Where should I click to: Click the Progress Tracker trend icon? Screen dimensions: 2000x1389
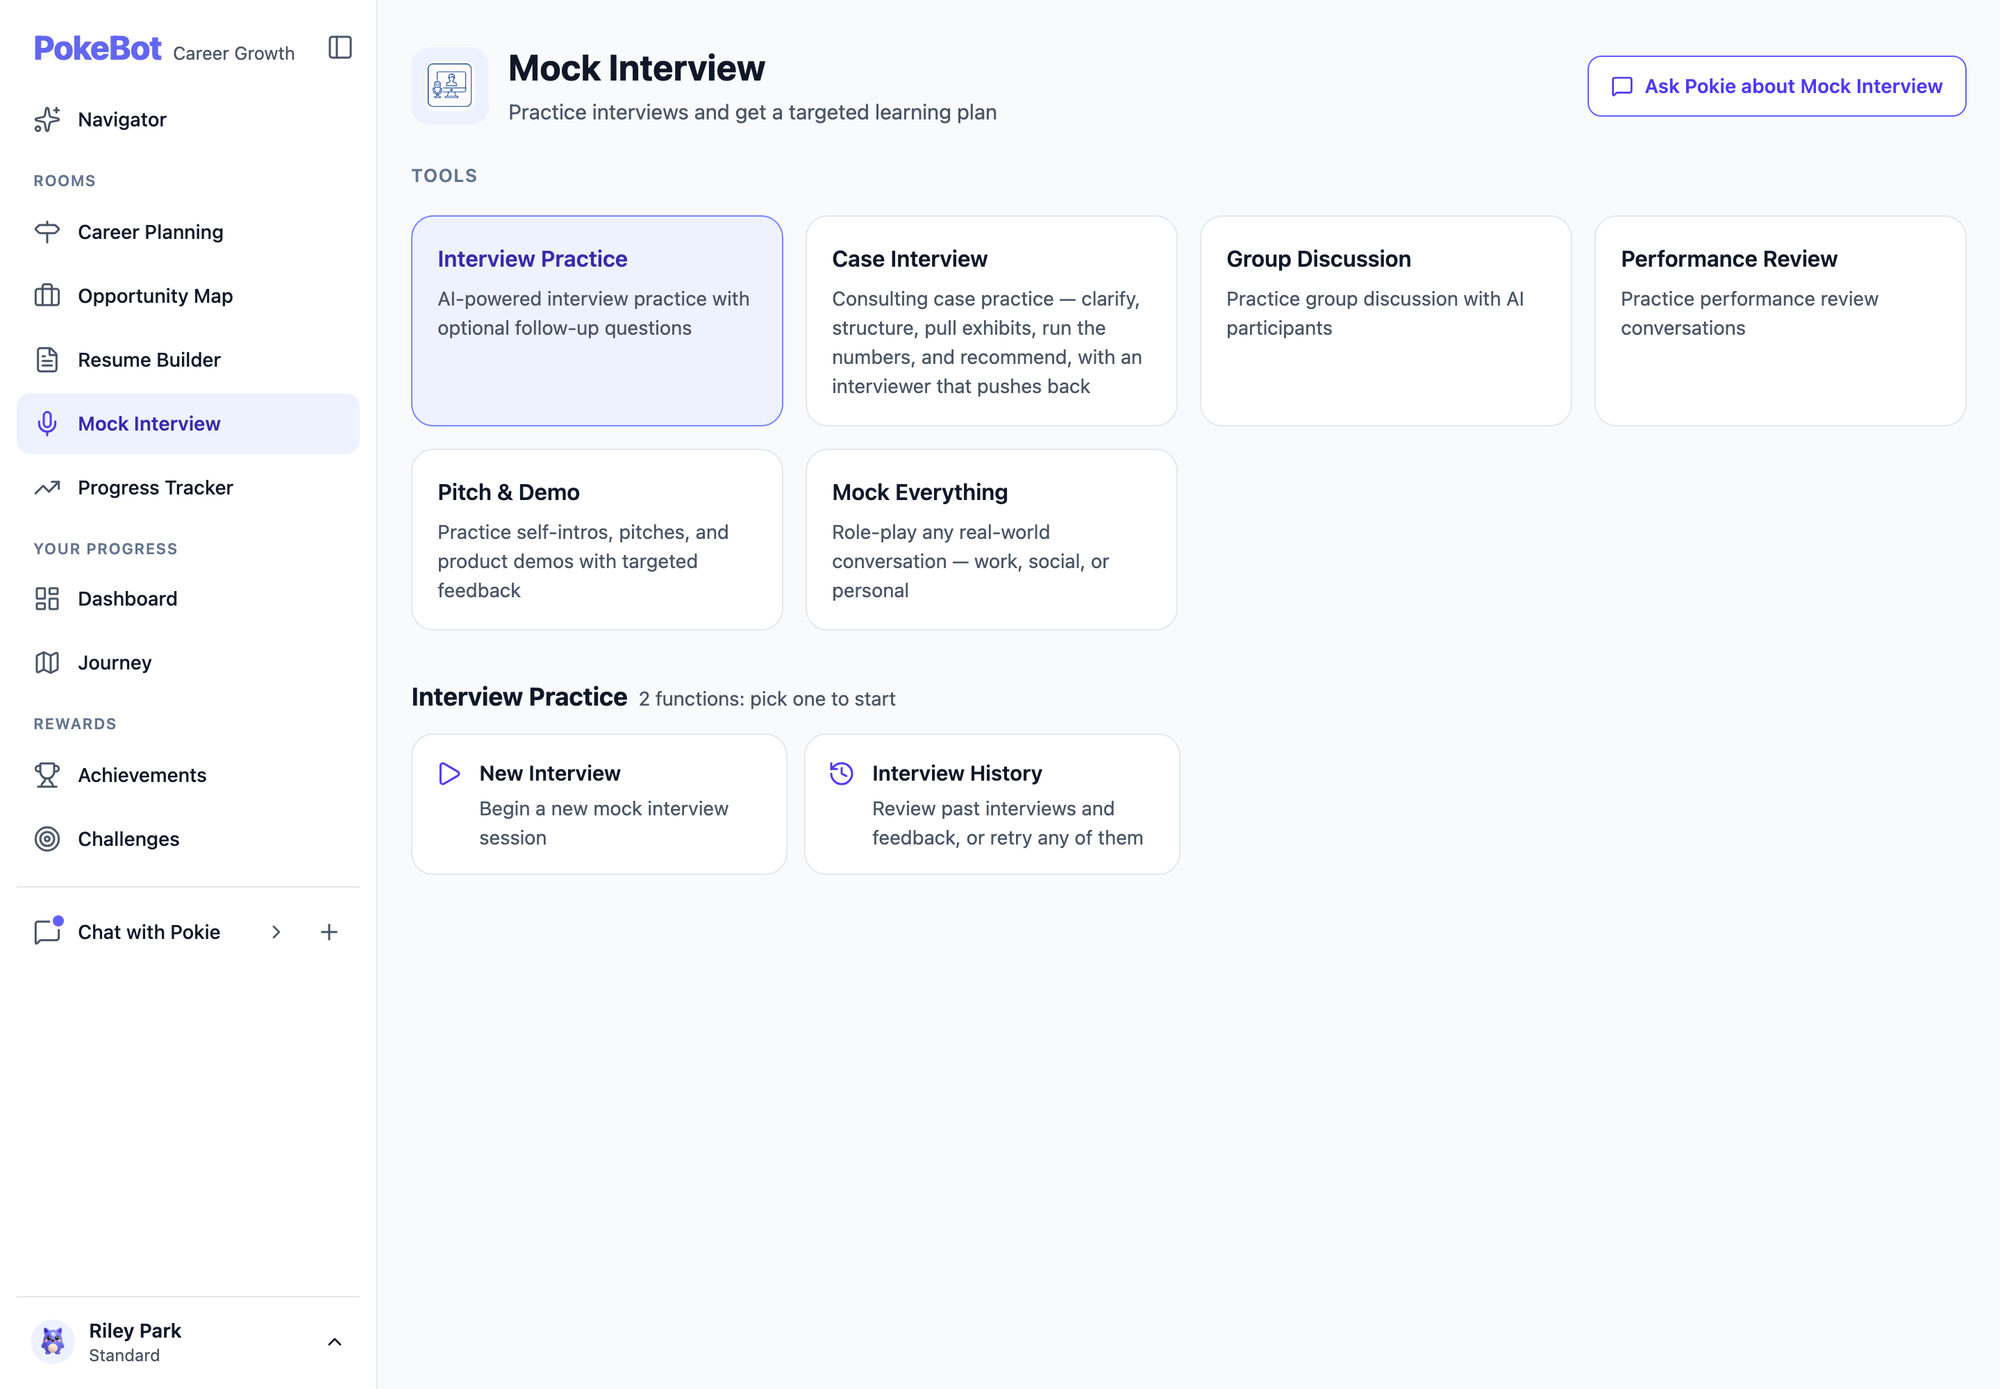click(47, 488)
